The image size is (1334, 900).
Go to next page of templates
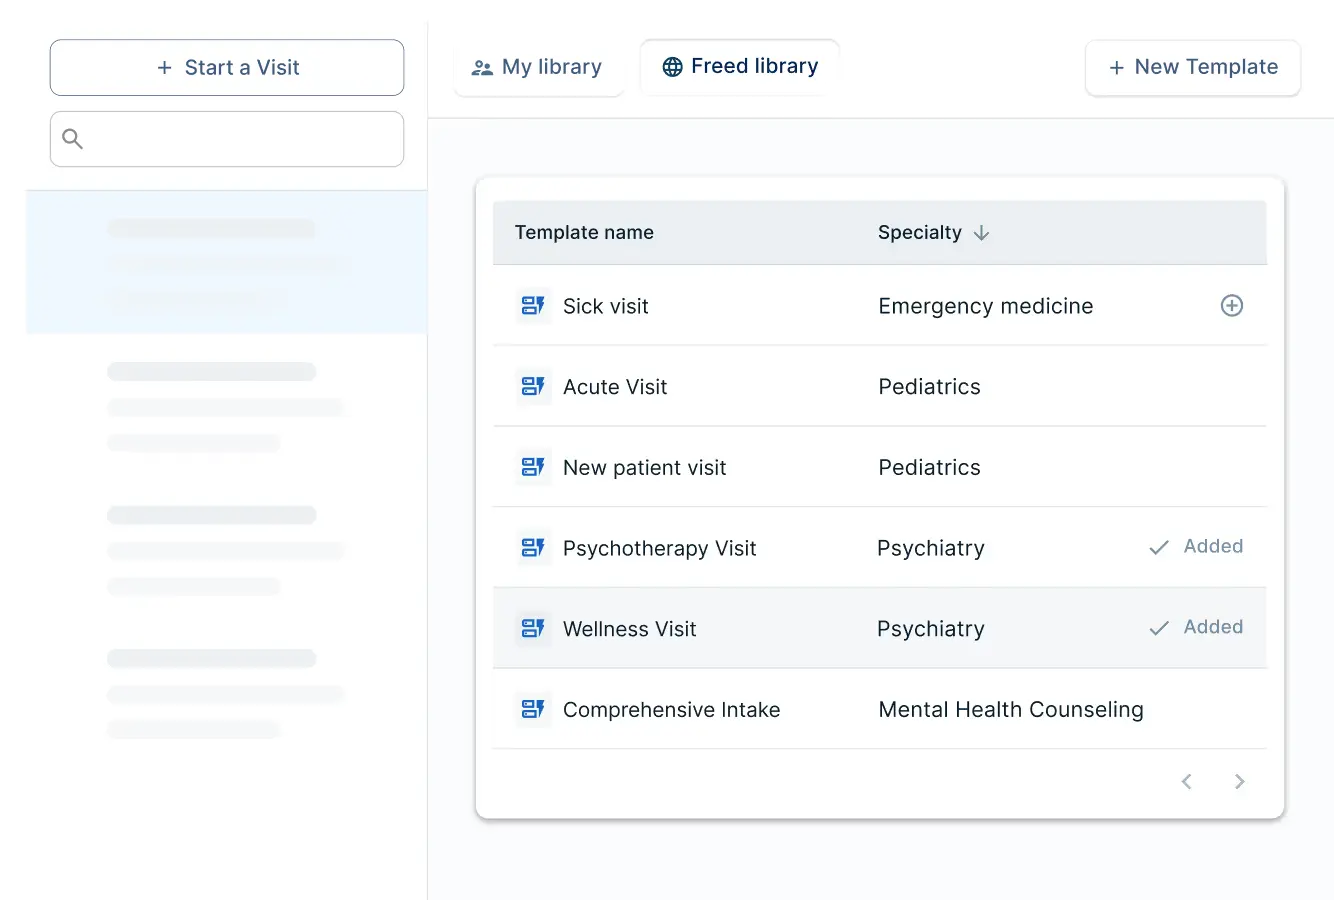[x=1240, y=782]
